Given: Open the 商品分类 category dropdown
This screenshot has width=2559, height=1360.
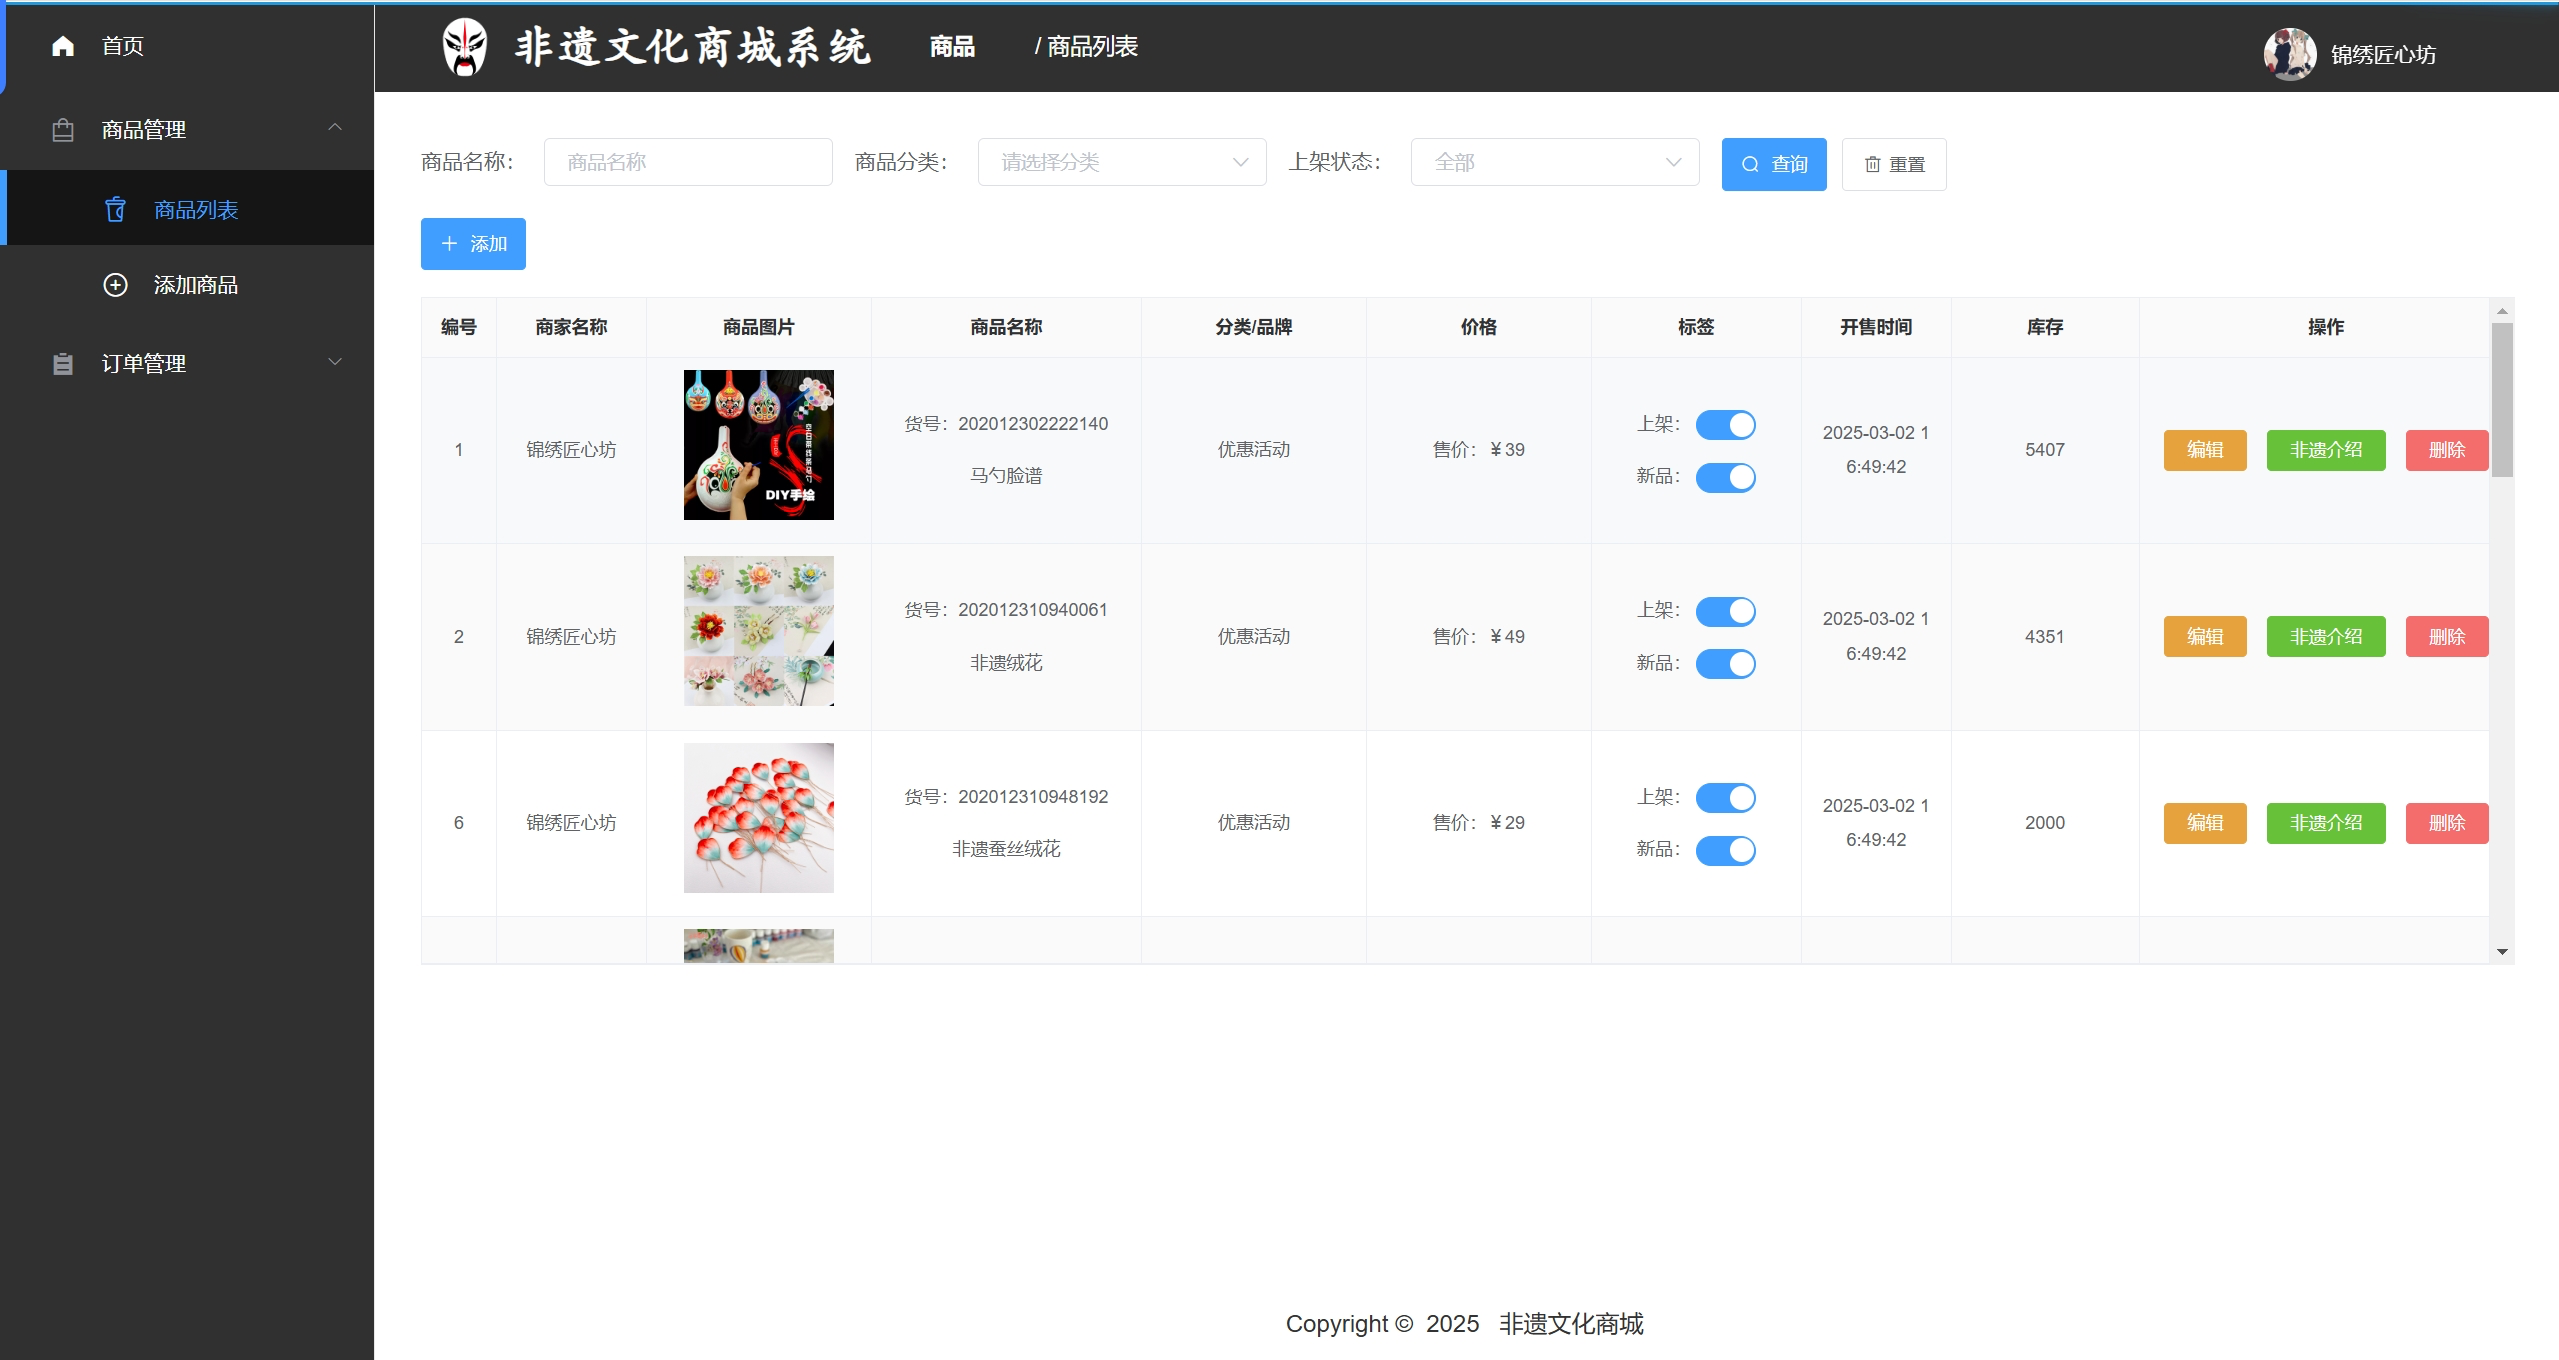Looking at the screenshot, I should pos(1122,162).
